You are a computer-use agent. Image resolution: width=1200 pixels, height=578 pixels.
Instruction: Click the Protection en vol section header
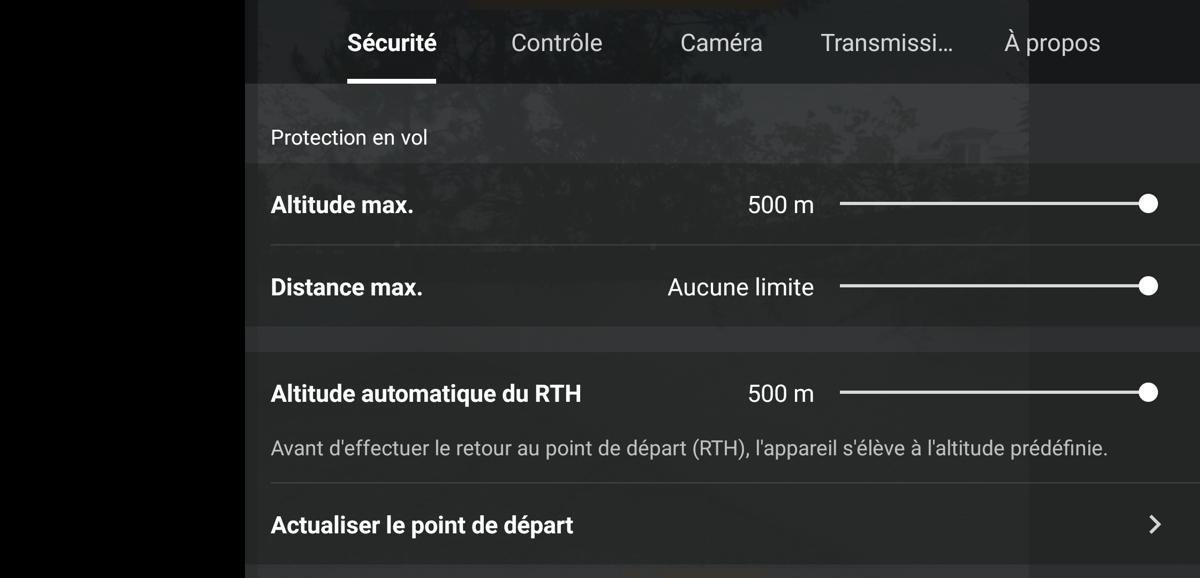[x=349, y=137]
